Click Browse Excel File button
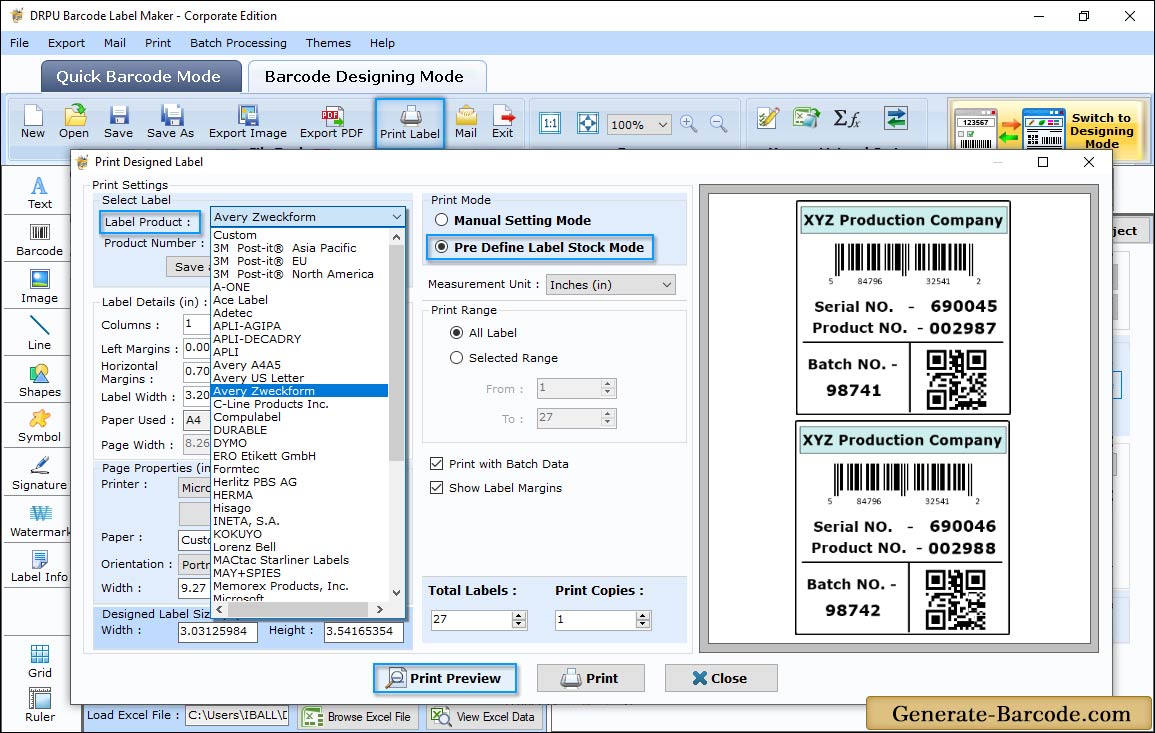1155x733 pixels. point(357,716)
